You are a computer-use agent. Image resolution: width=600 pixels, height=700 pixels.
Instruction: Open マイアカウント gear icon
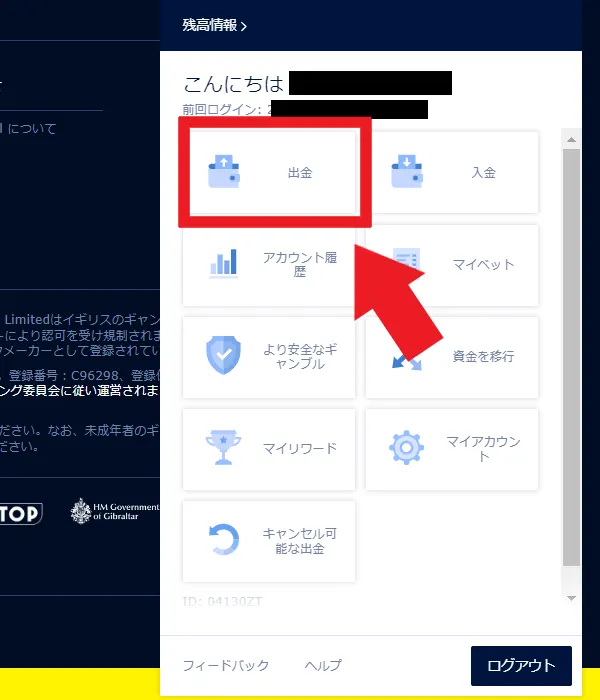(407, 448)
